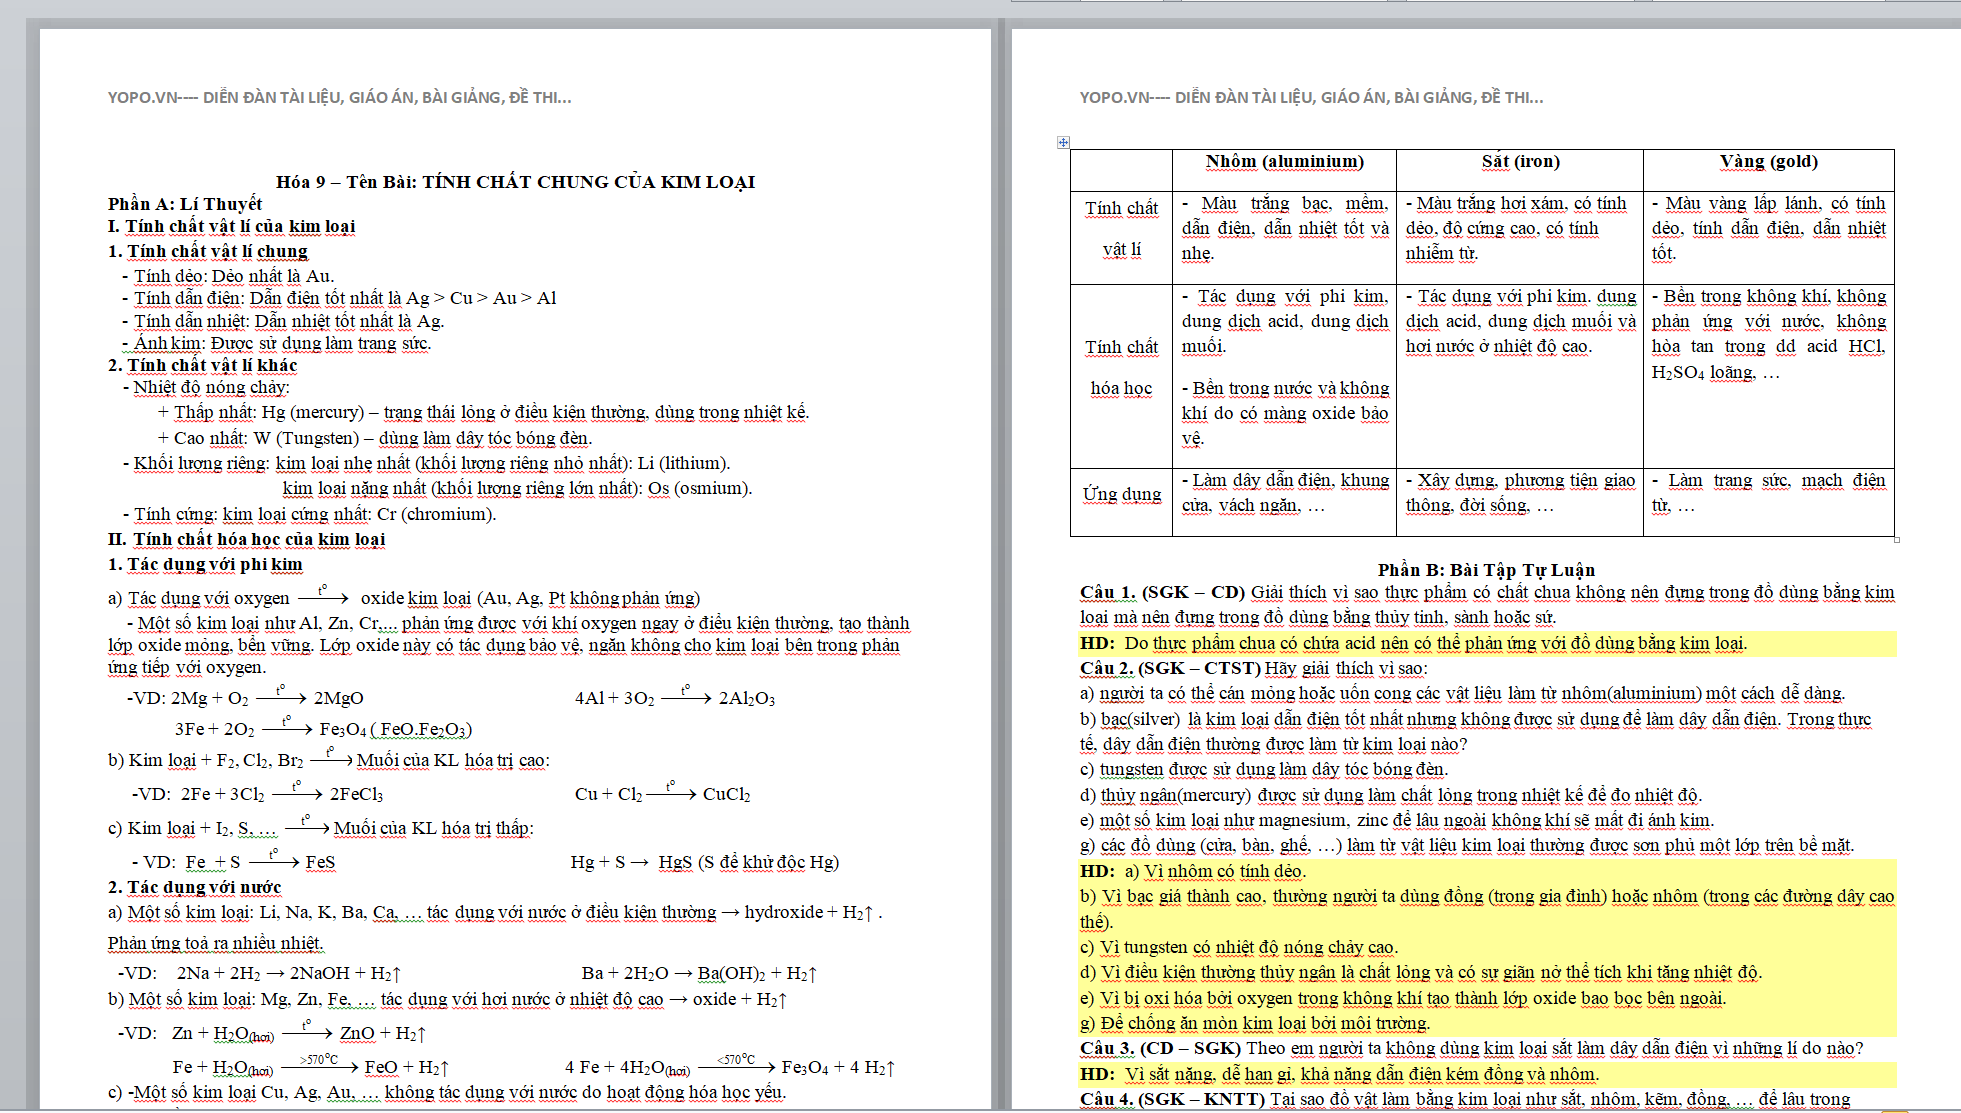Click table header 'Sắt (iron)'
The image size is (1961, 1113).
[1520, 162]
